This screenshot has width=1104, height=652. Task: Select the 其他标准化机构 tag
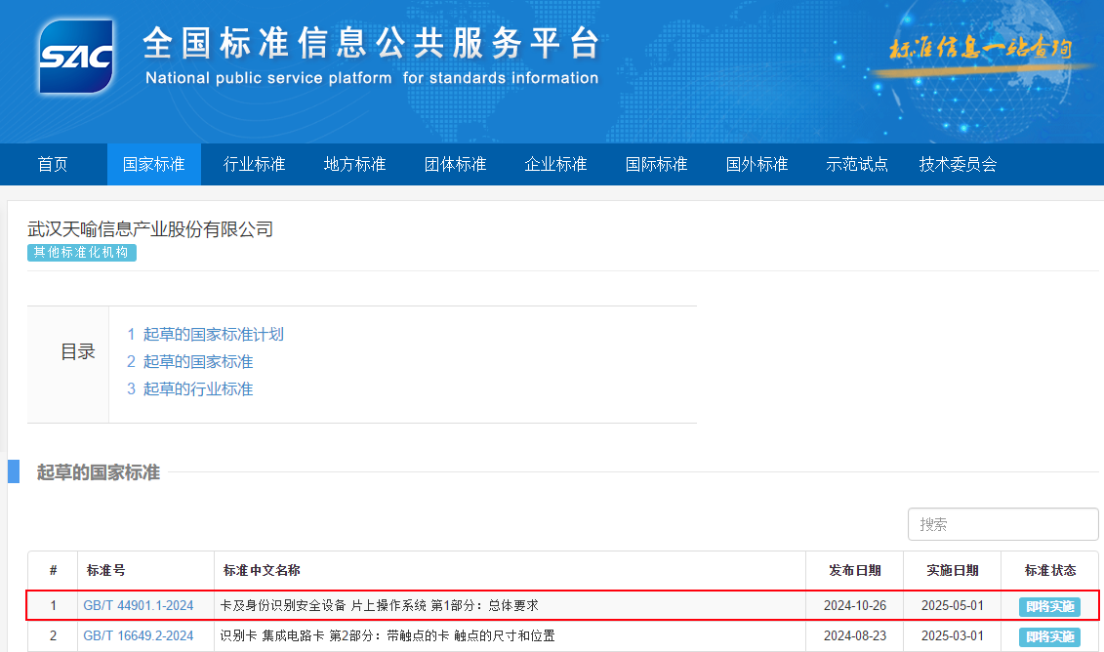pos(80,253)
